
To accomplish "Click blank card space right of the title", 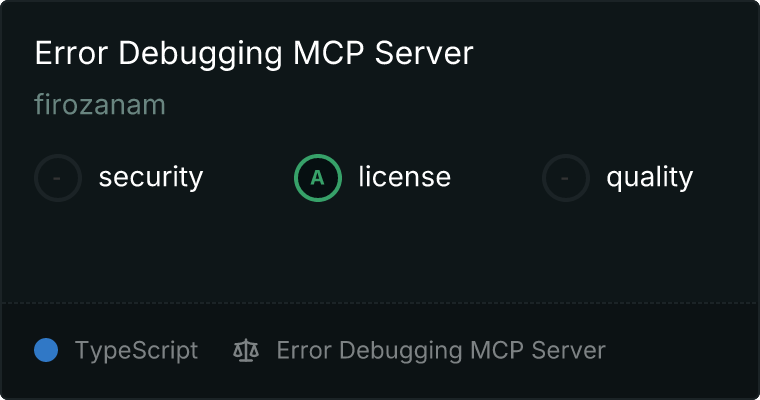I will 616,53.
